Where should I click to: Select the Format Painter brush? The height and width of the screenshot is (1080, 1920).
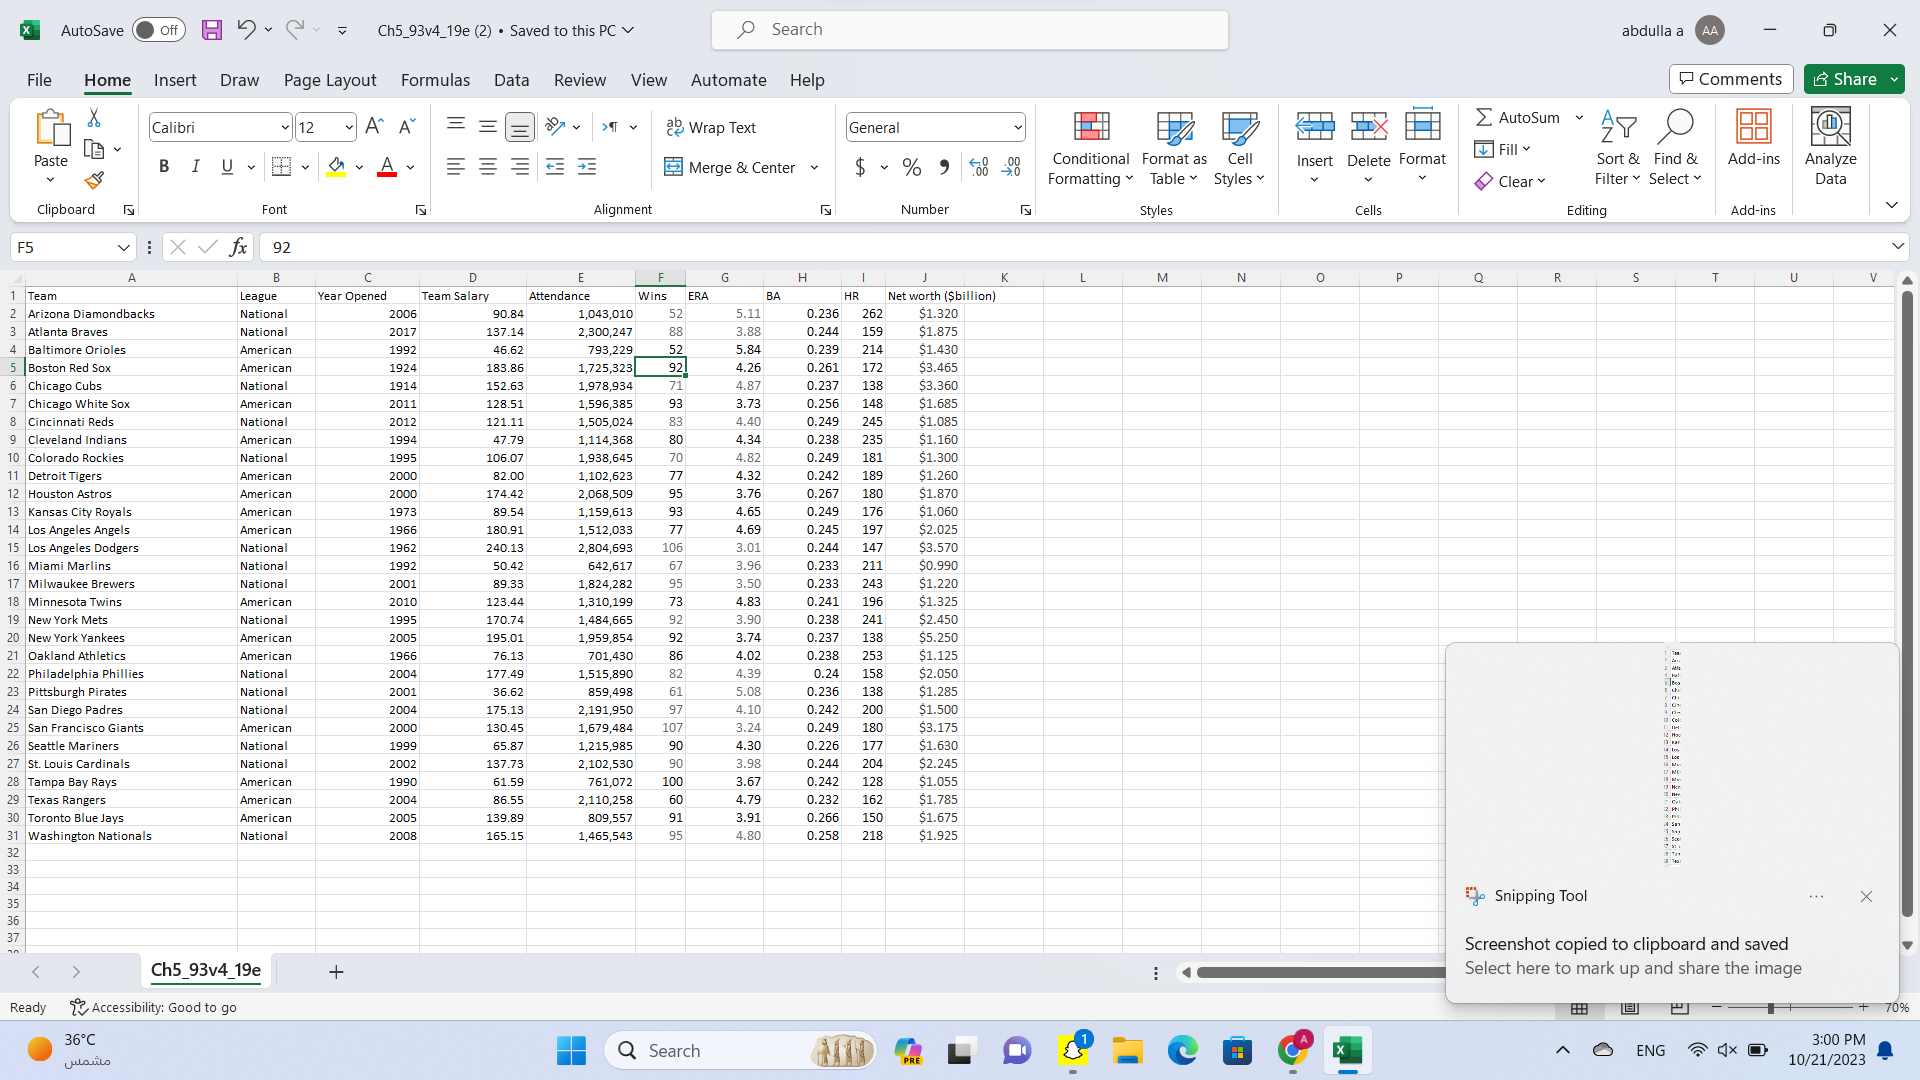[94, 180]
